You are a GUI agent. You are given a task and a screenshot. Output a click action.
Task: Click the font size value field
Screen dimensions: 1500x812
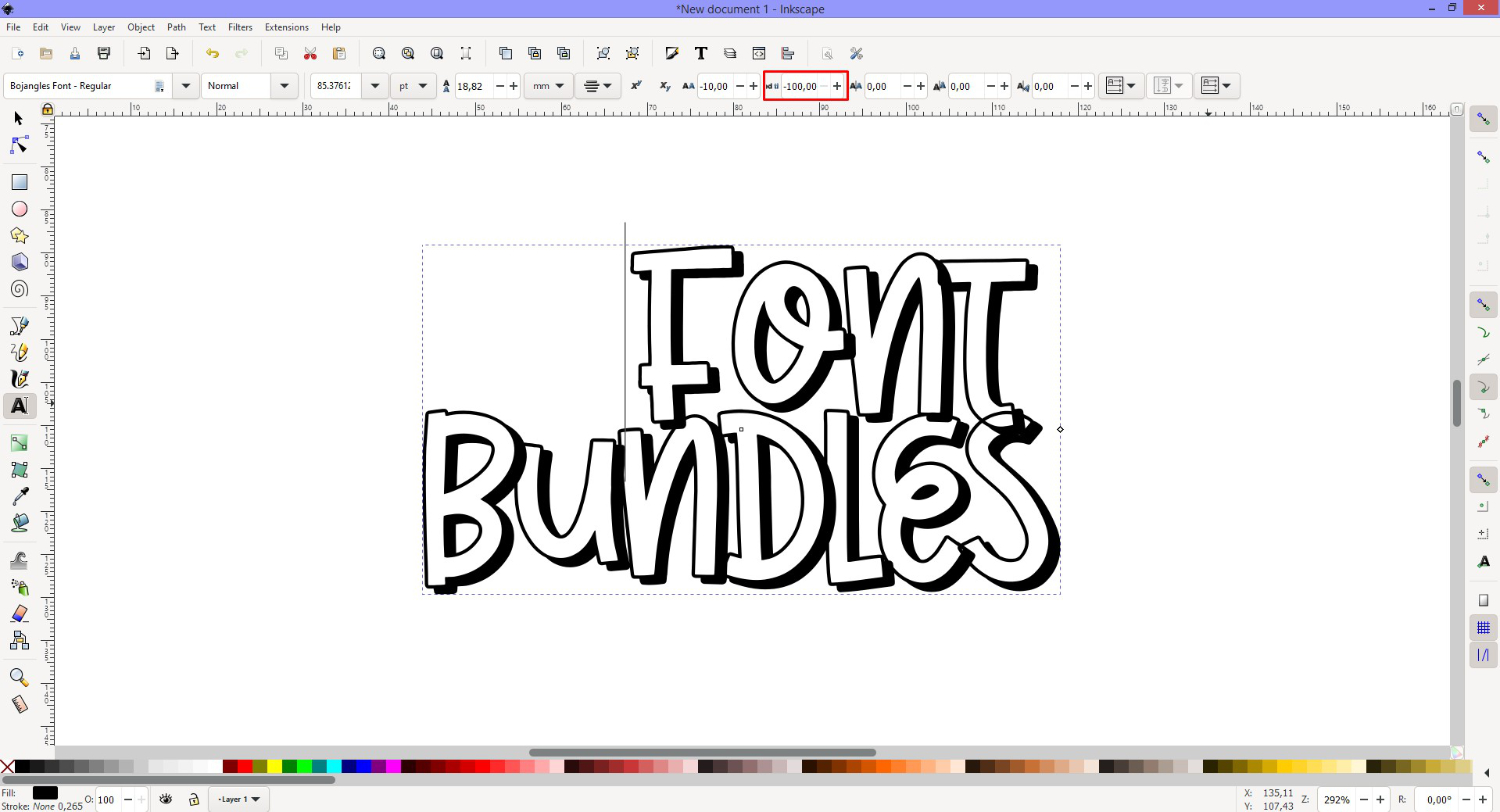click(336, 86)
